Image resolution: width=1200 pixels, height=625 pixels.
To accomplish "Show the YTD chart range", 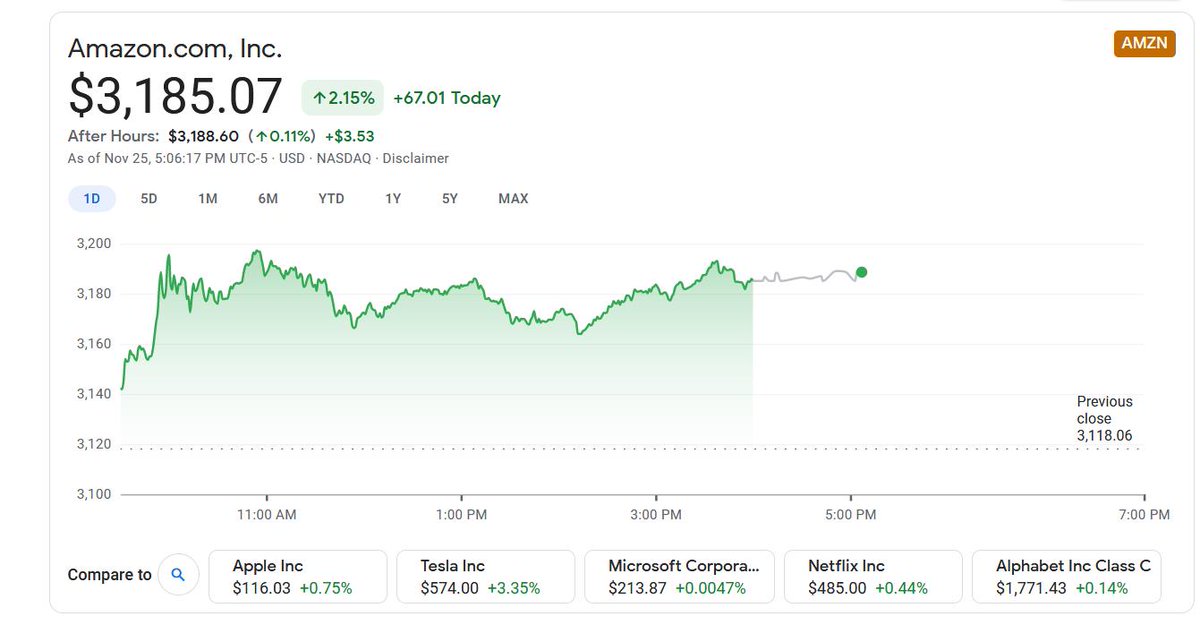I will coord(331,198).
